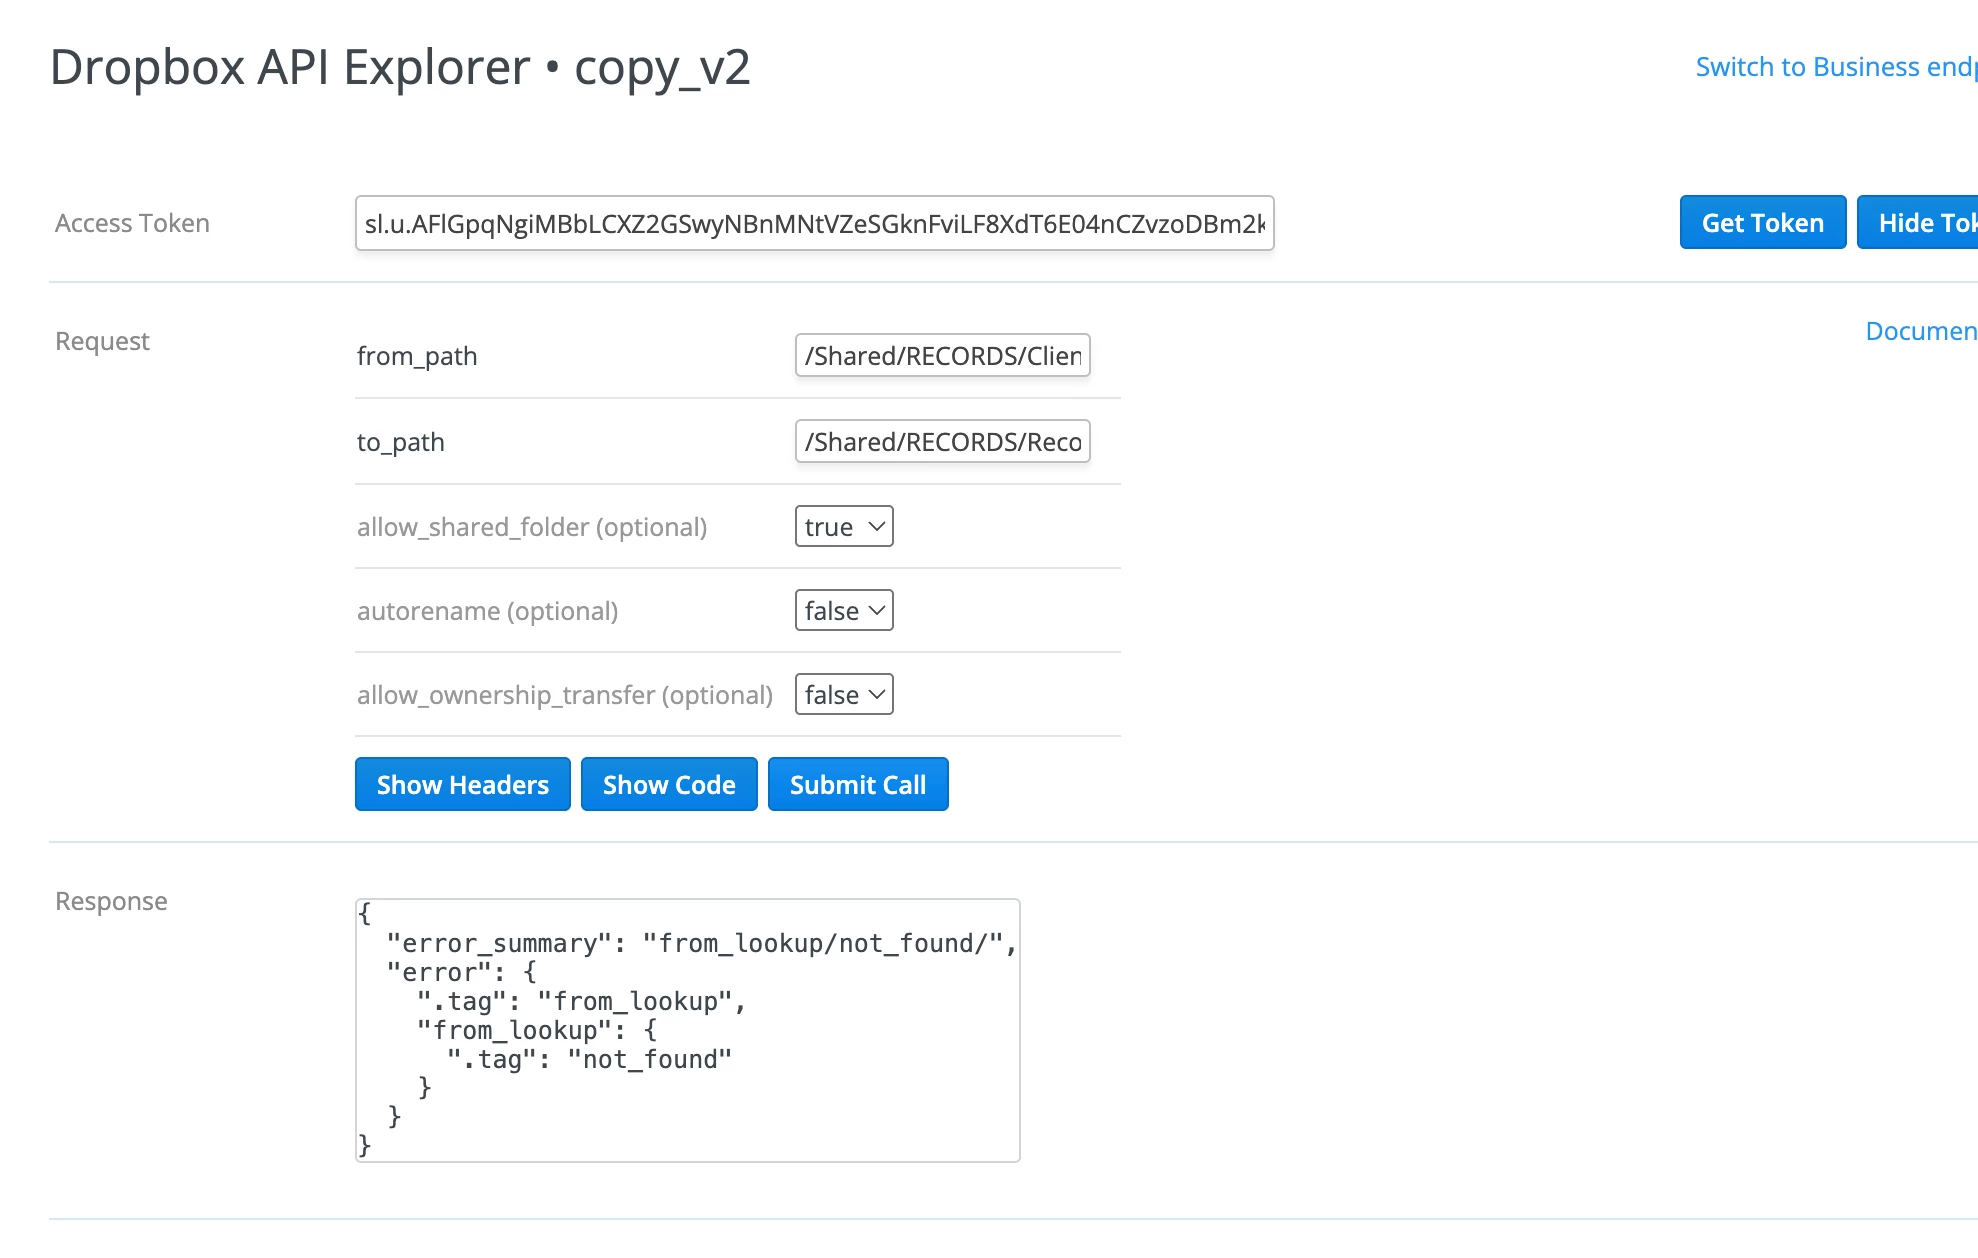This screenshot has height=1258, width=1978.
Task: Click the Response section label
Action: tap(111, 901)
